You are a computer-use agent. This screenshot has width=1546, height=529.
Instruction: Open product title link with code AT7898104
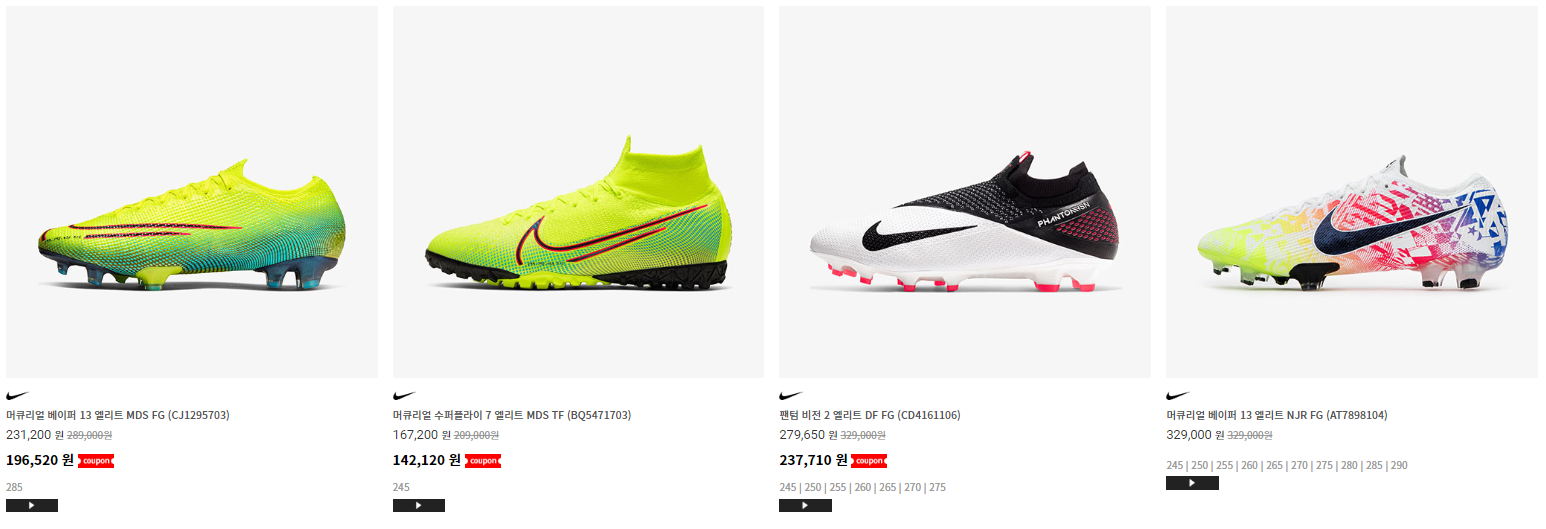[x=1277, y=415]
